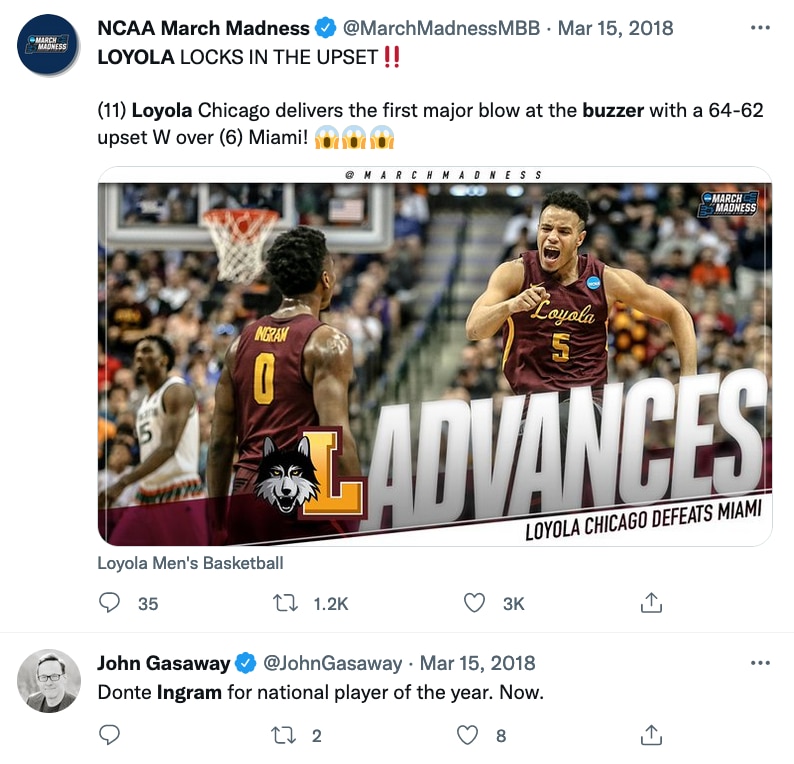This screenshot has width=794, height=764.
Task: Open more options for John Gasaway's tweet
Action: 760,663
